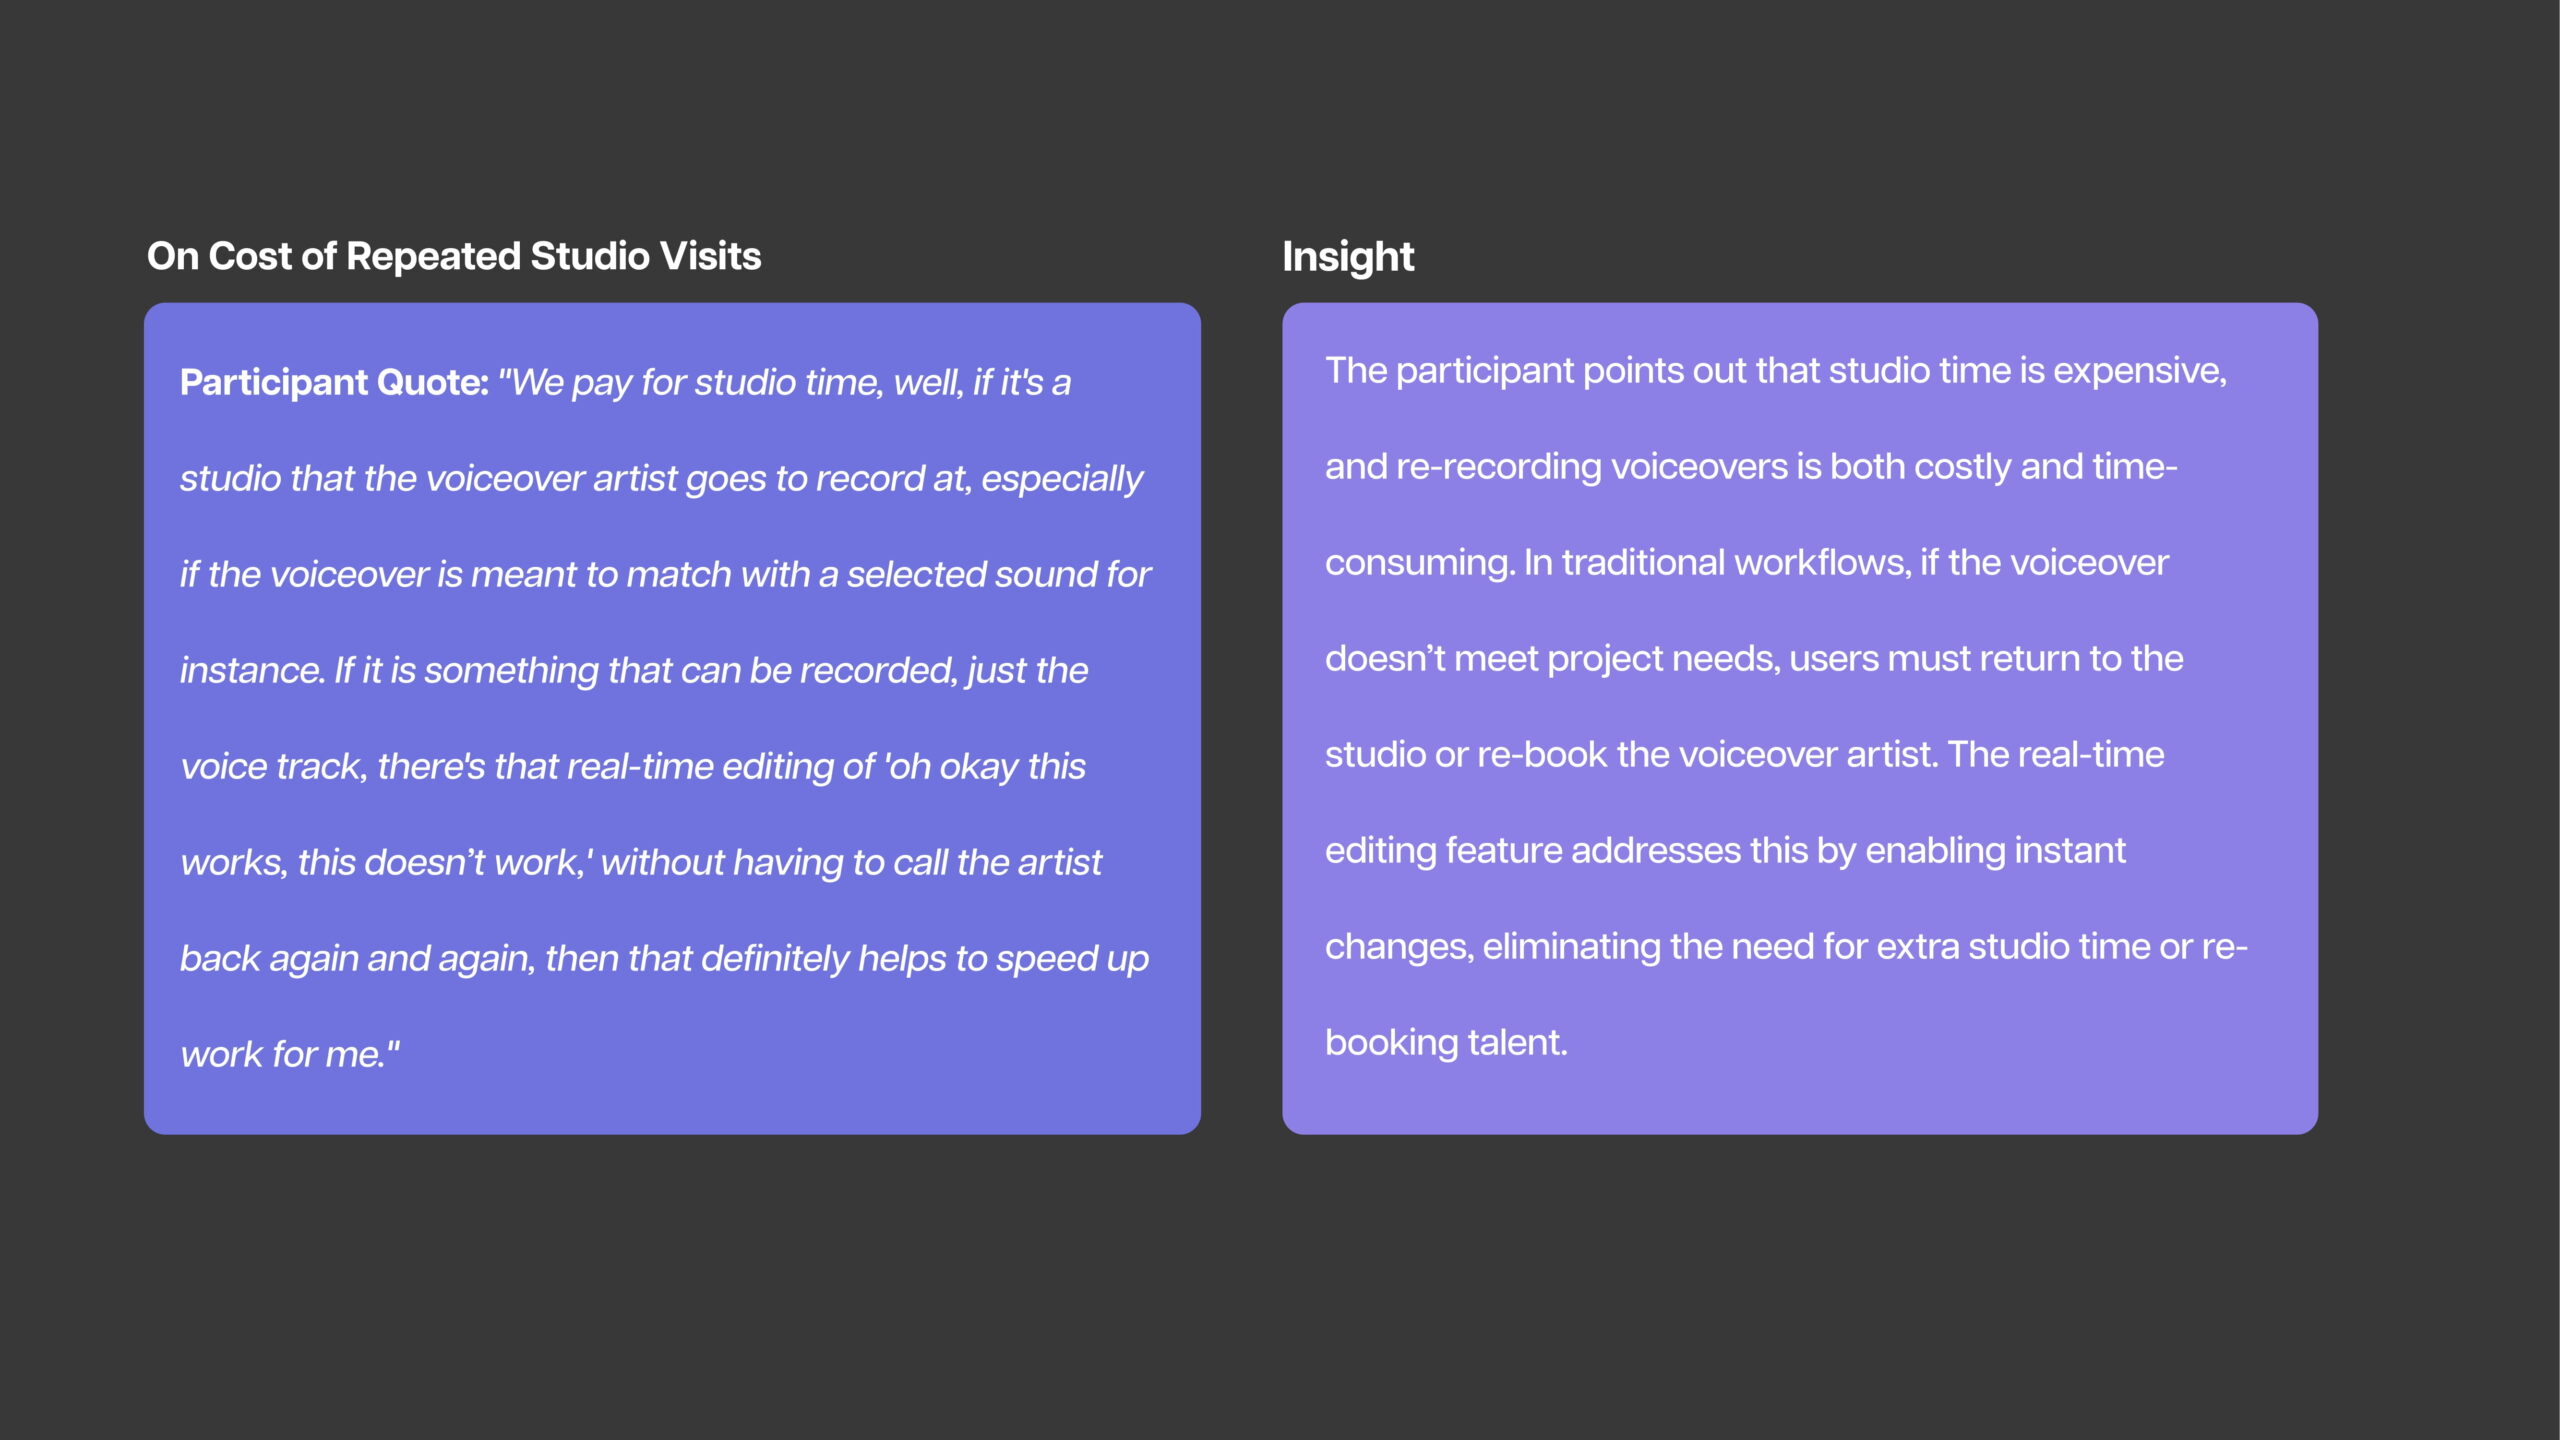Screen dimensions: 2560x1440
Task: Click the closing text 'work for me.'
Action: (290, 1055)
